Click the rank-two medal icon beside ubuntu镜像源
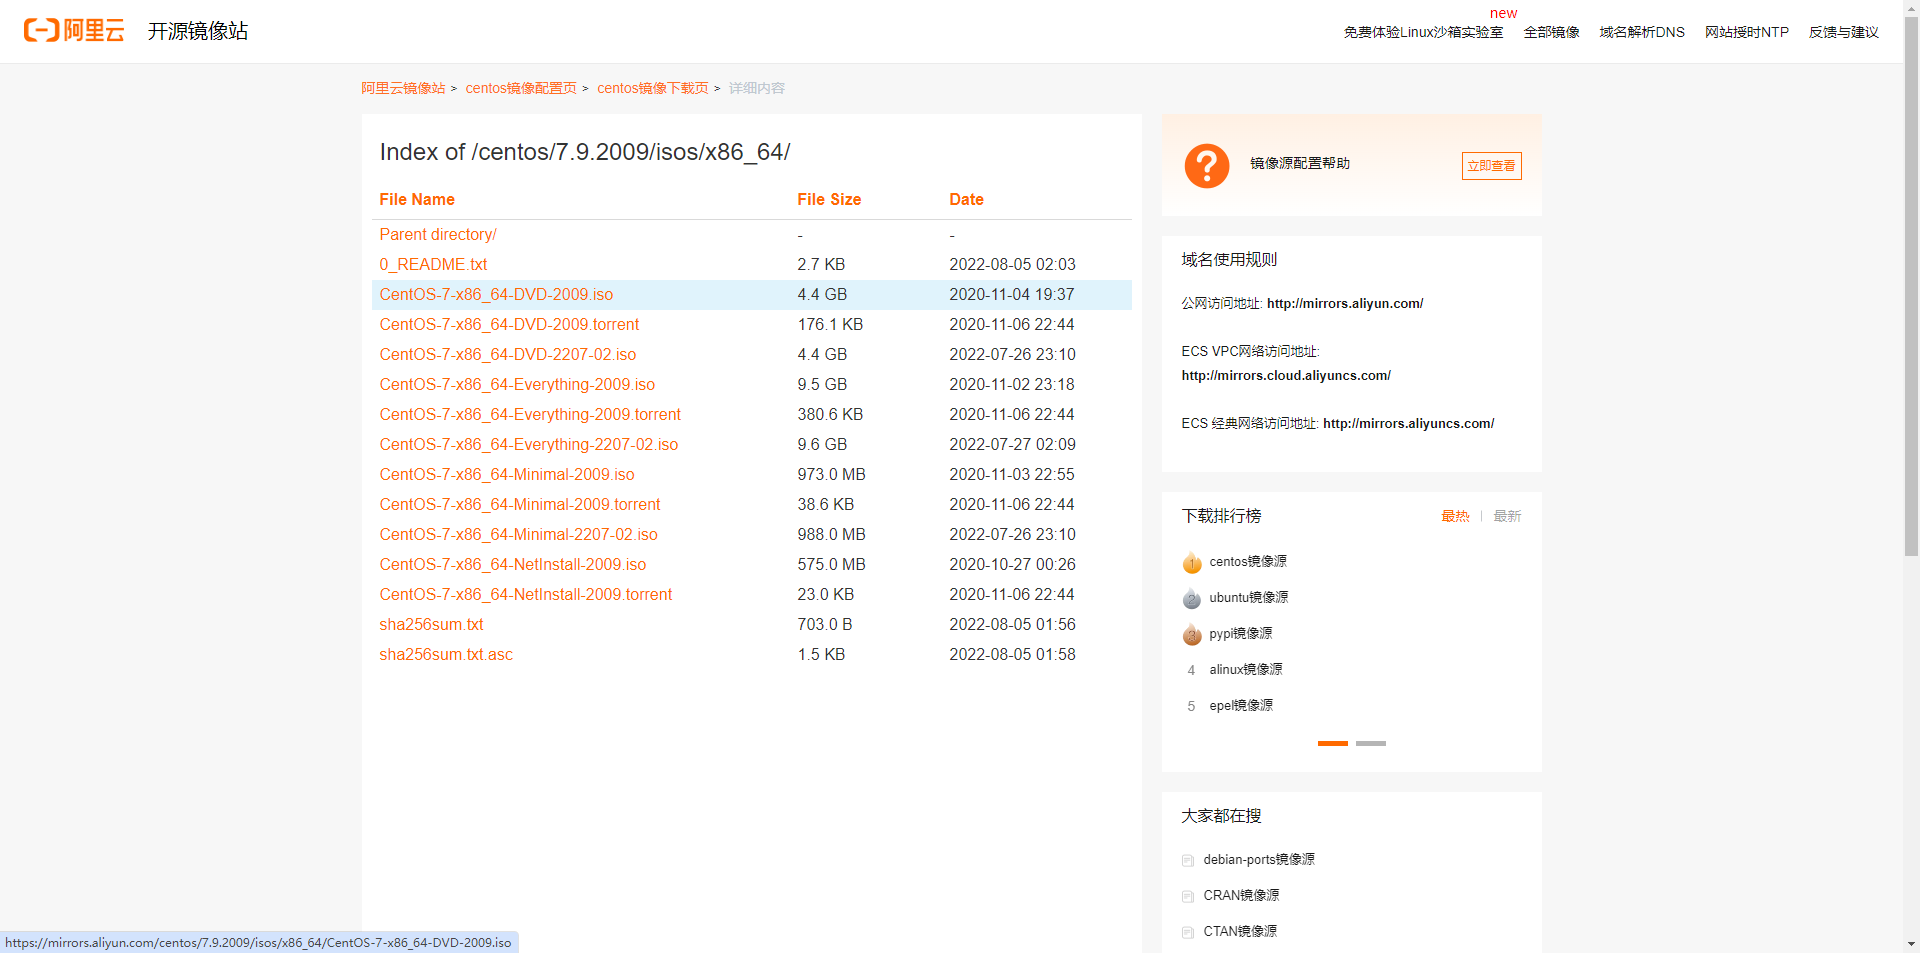 (x=1191, y=598)
